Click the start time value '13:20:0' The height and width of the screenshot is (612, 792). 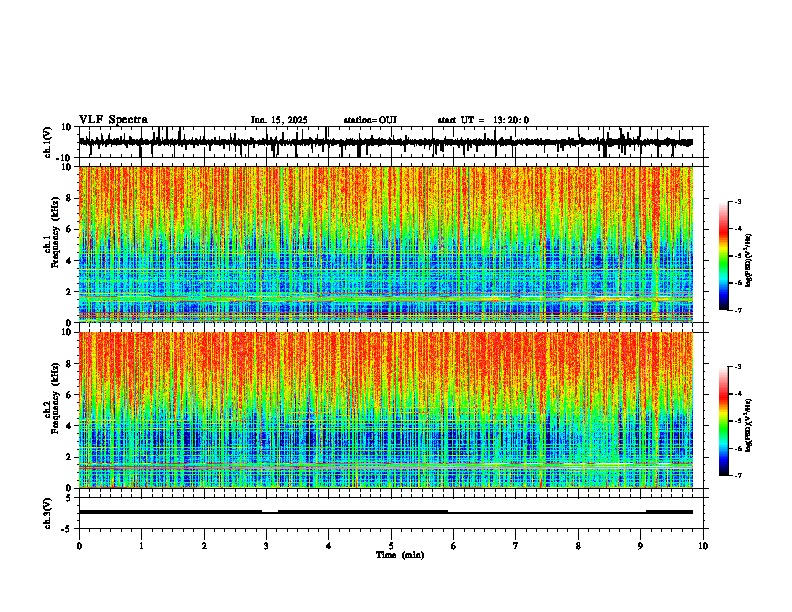(x=511, y=120)
